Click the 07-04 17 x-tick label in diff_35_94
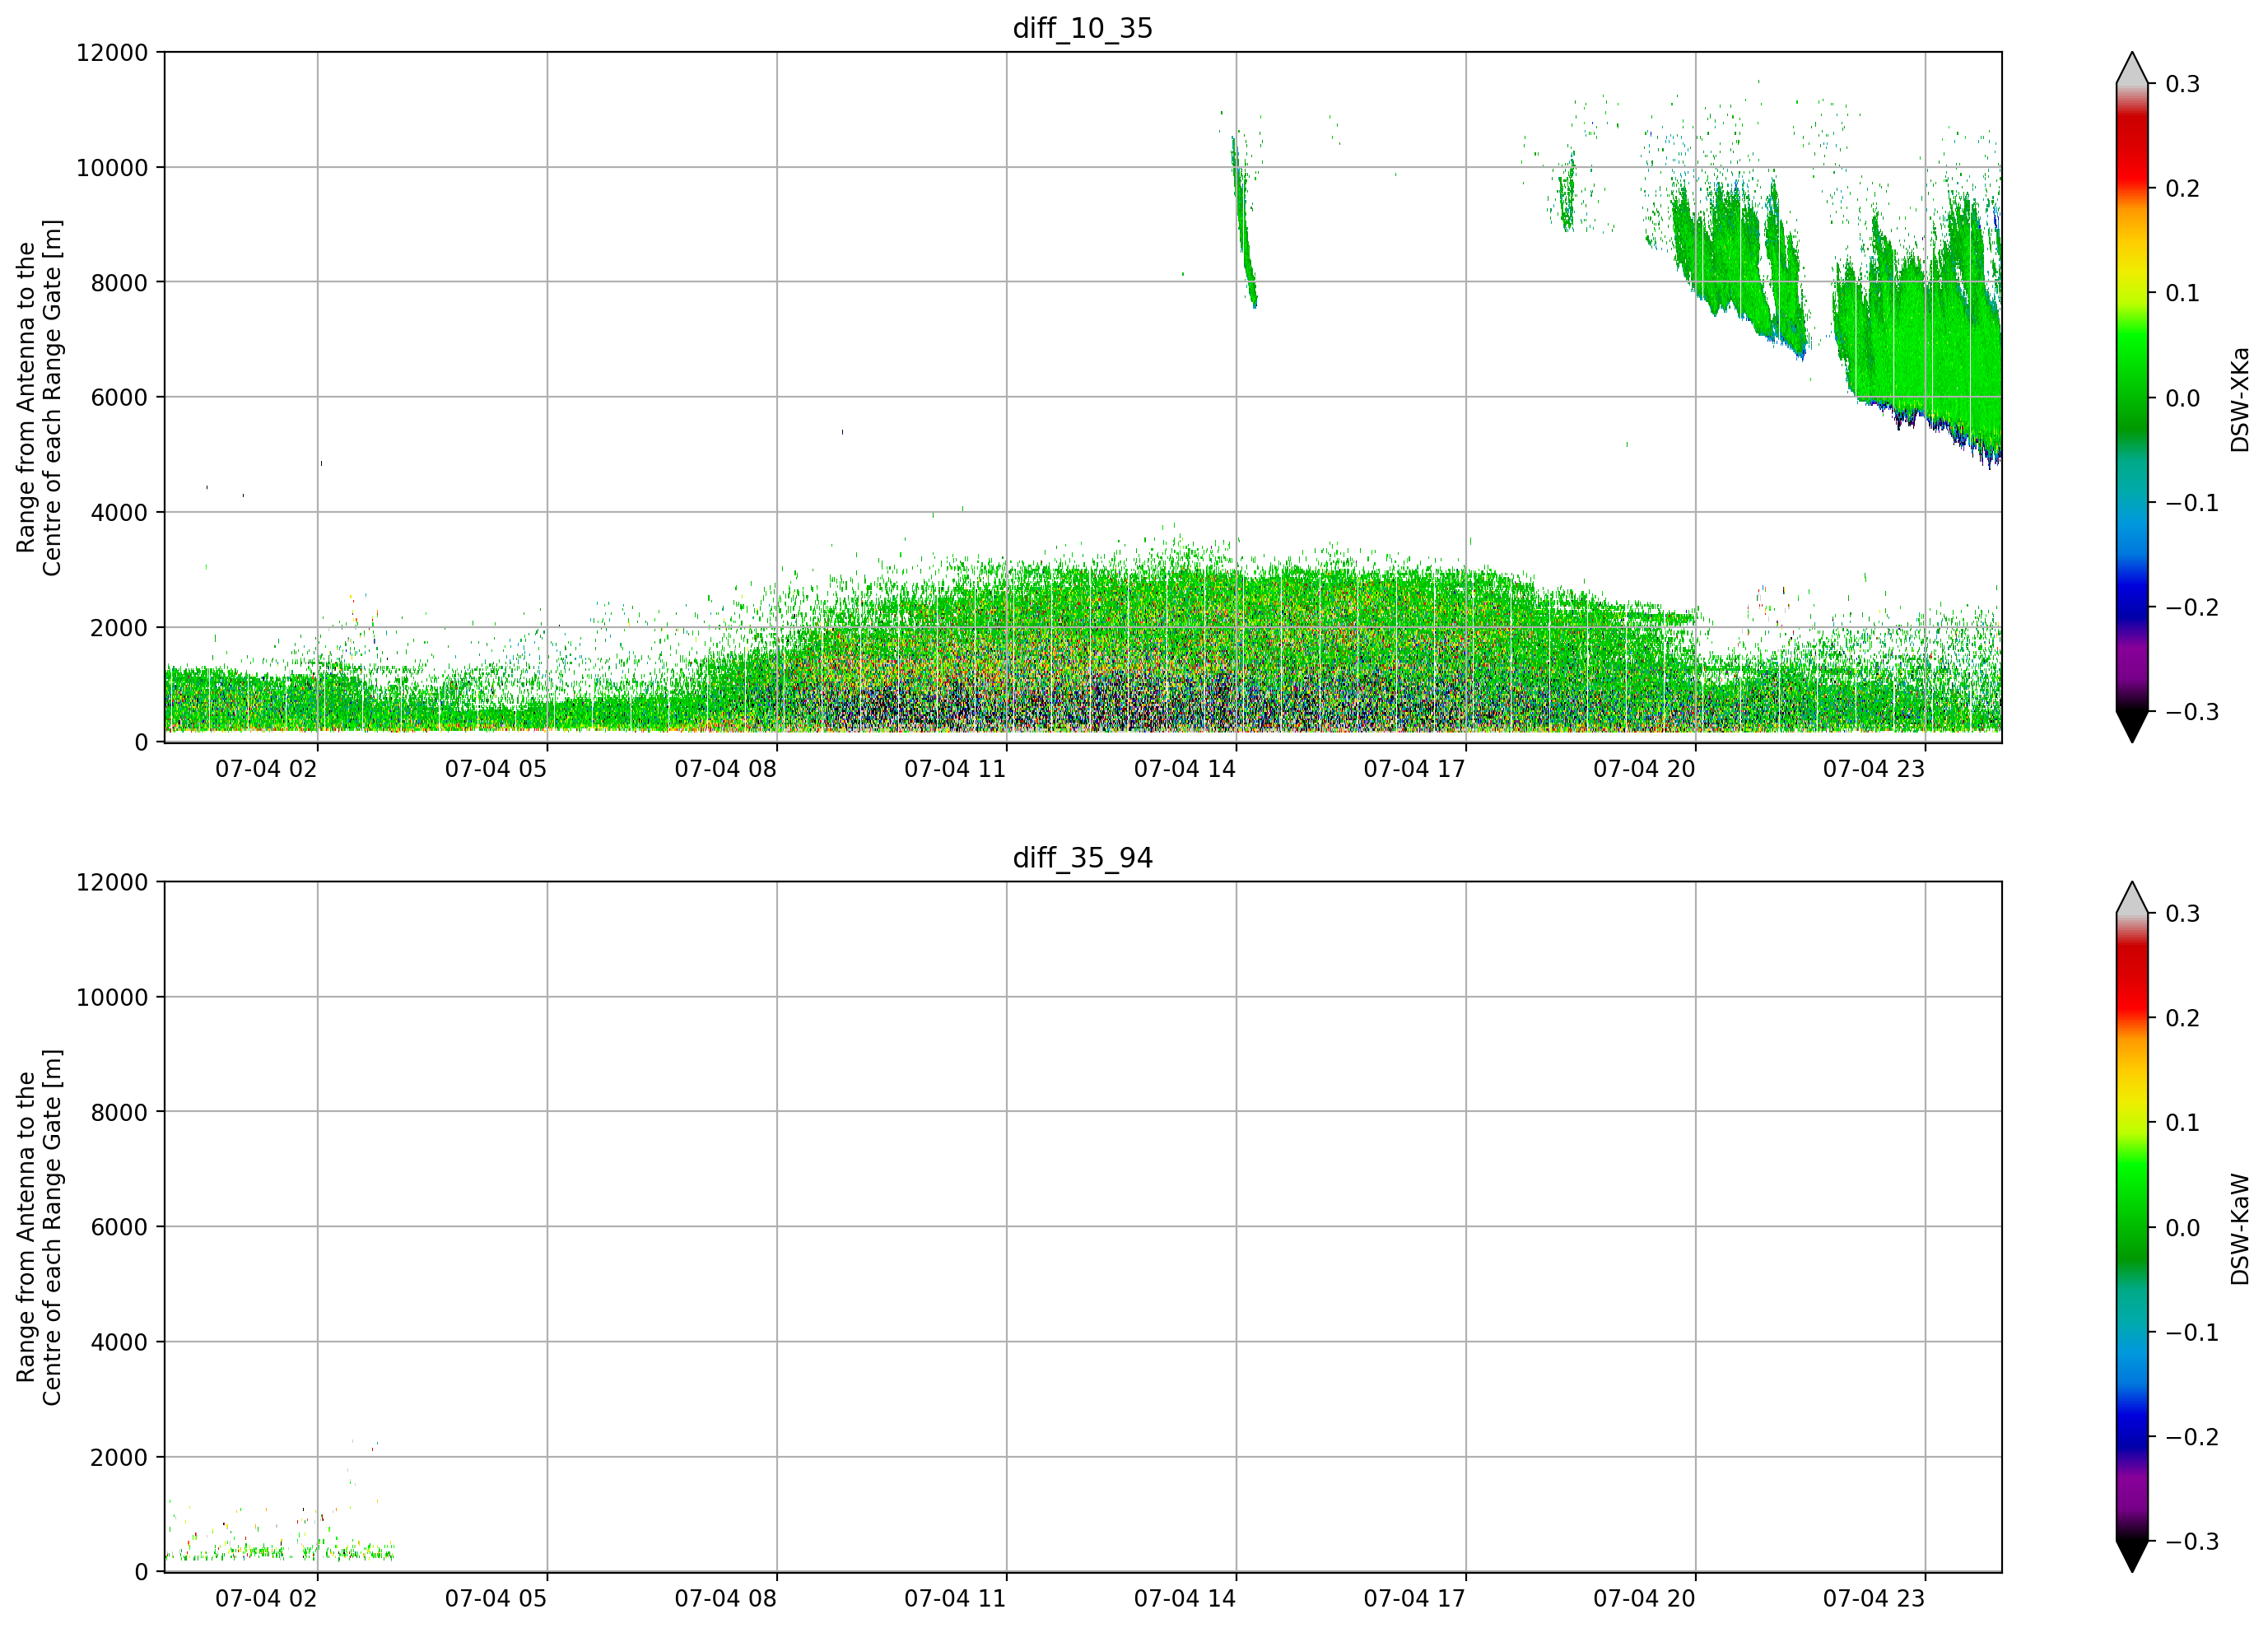Viewport: 2268px width, 1628px height. click(1415, 1599)
